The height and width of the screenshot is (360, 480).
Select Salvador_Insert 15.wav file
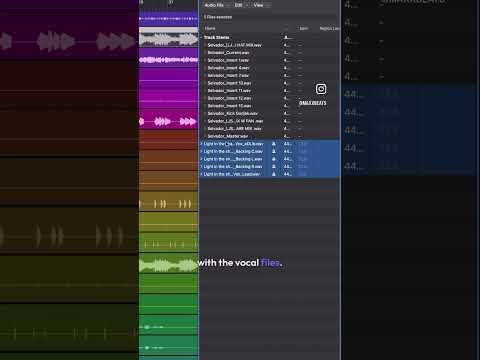(229, 106)
